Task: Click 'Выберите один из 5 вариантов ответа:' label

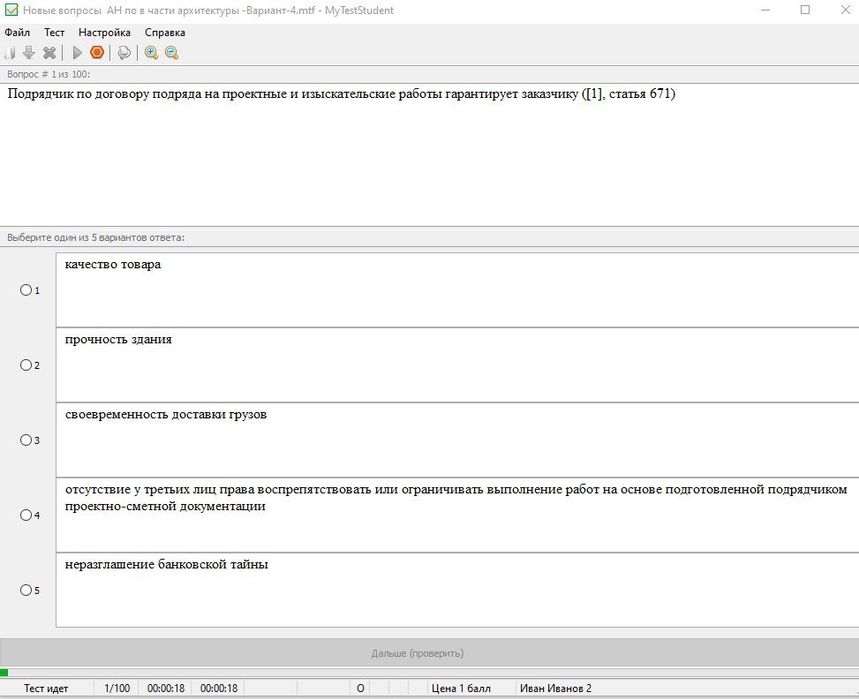Action: (96, 238)
